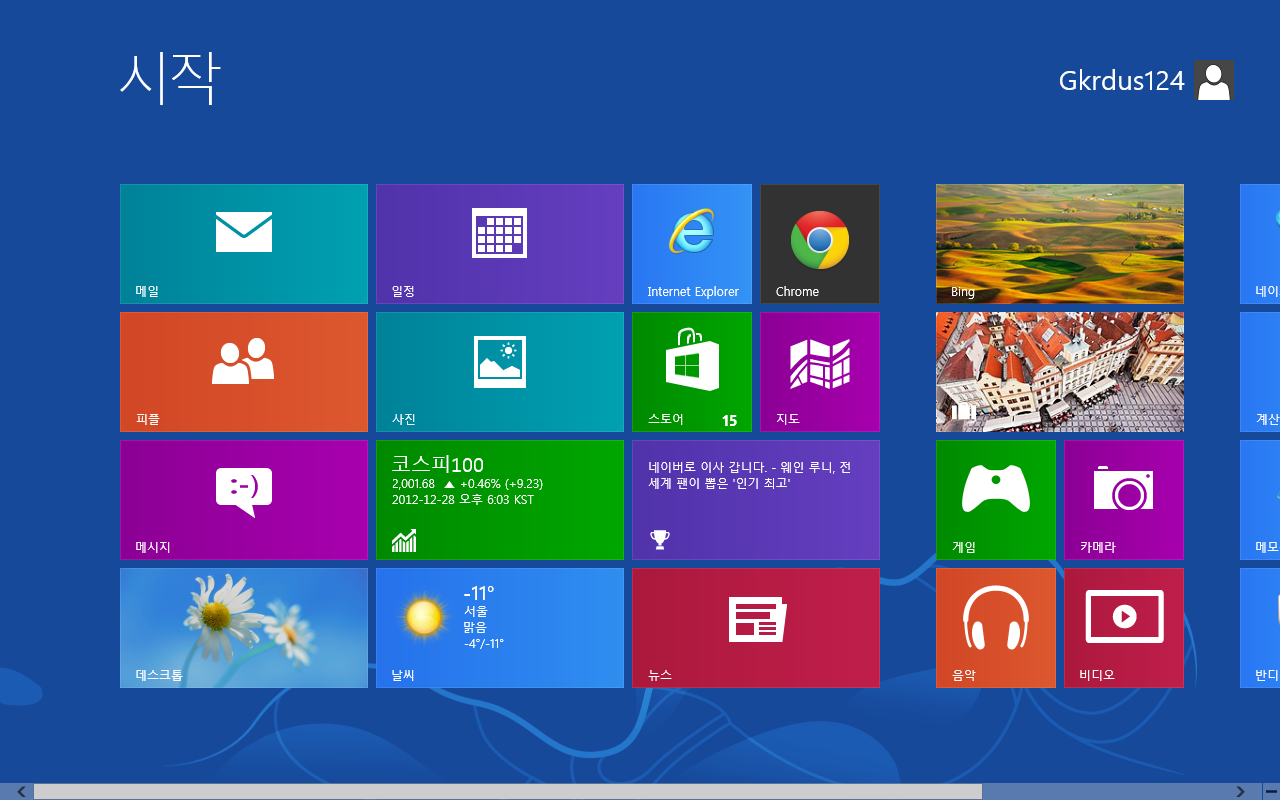
Task: Open the Maps (지도) tile
Action: pyautogui.click(x=820, y=371)
